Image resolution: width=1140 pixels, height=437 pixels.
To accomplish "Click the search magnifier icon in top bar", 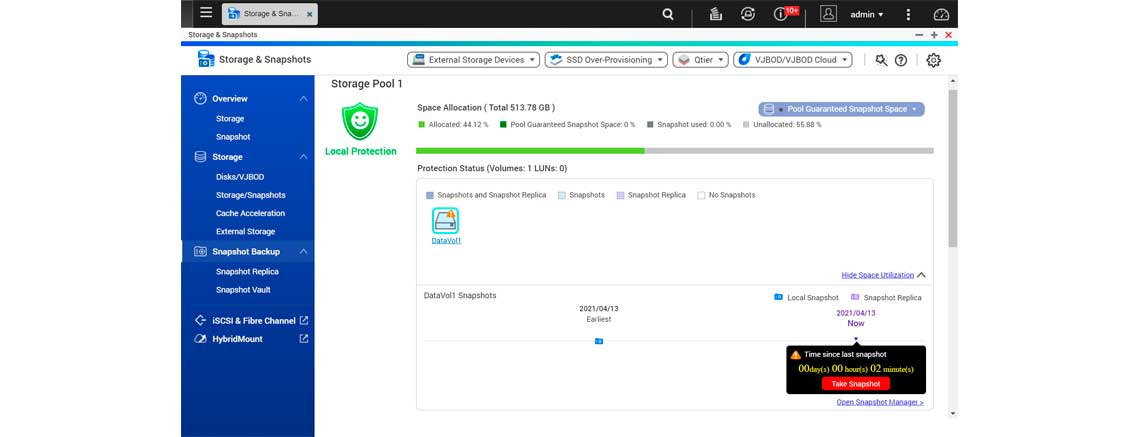I will (668, 14).
